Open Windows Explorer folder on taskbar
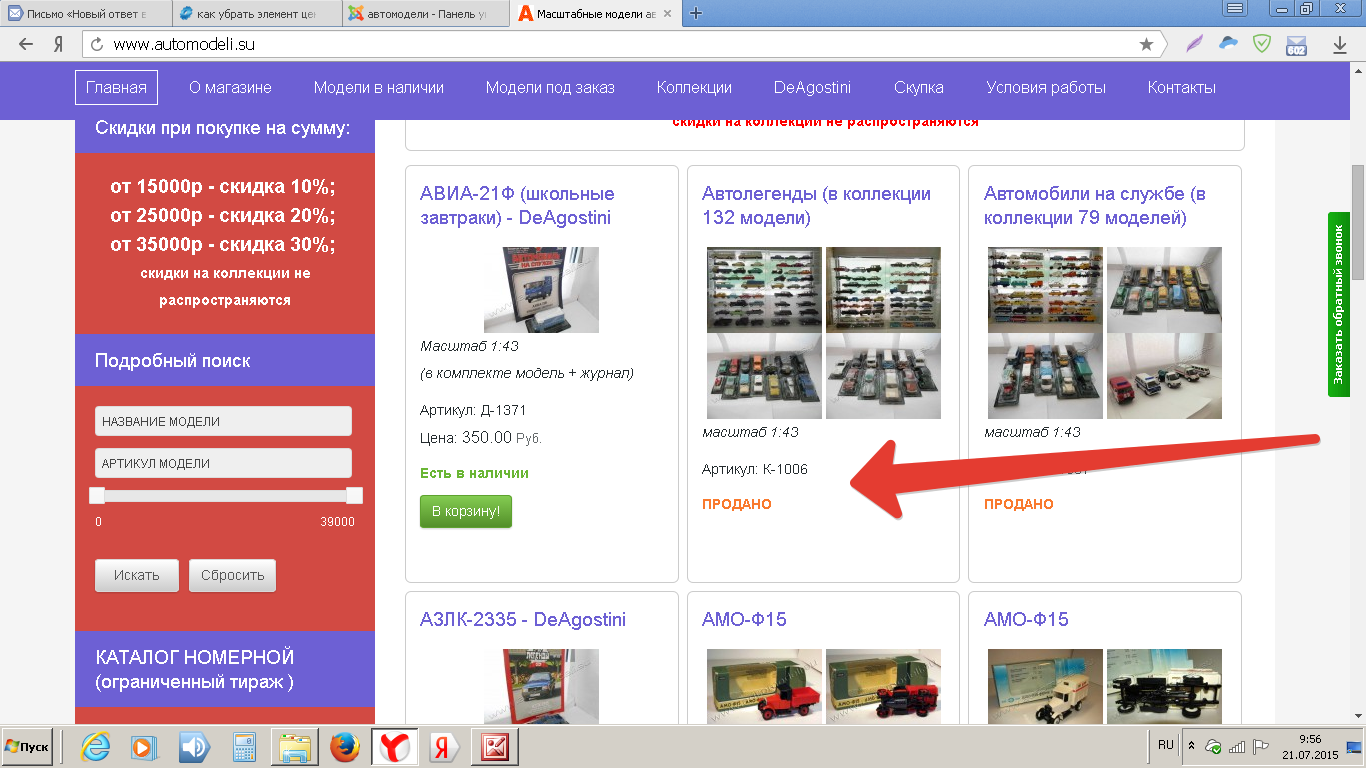This screenshot has height=768, width=1366. tap(297, 747)
